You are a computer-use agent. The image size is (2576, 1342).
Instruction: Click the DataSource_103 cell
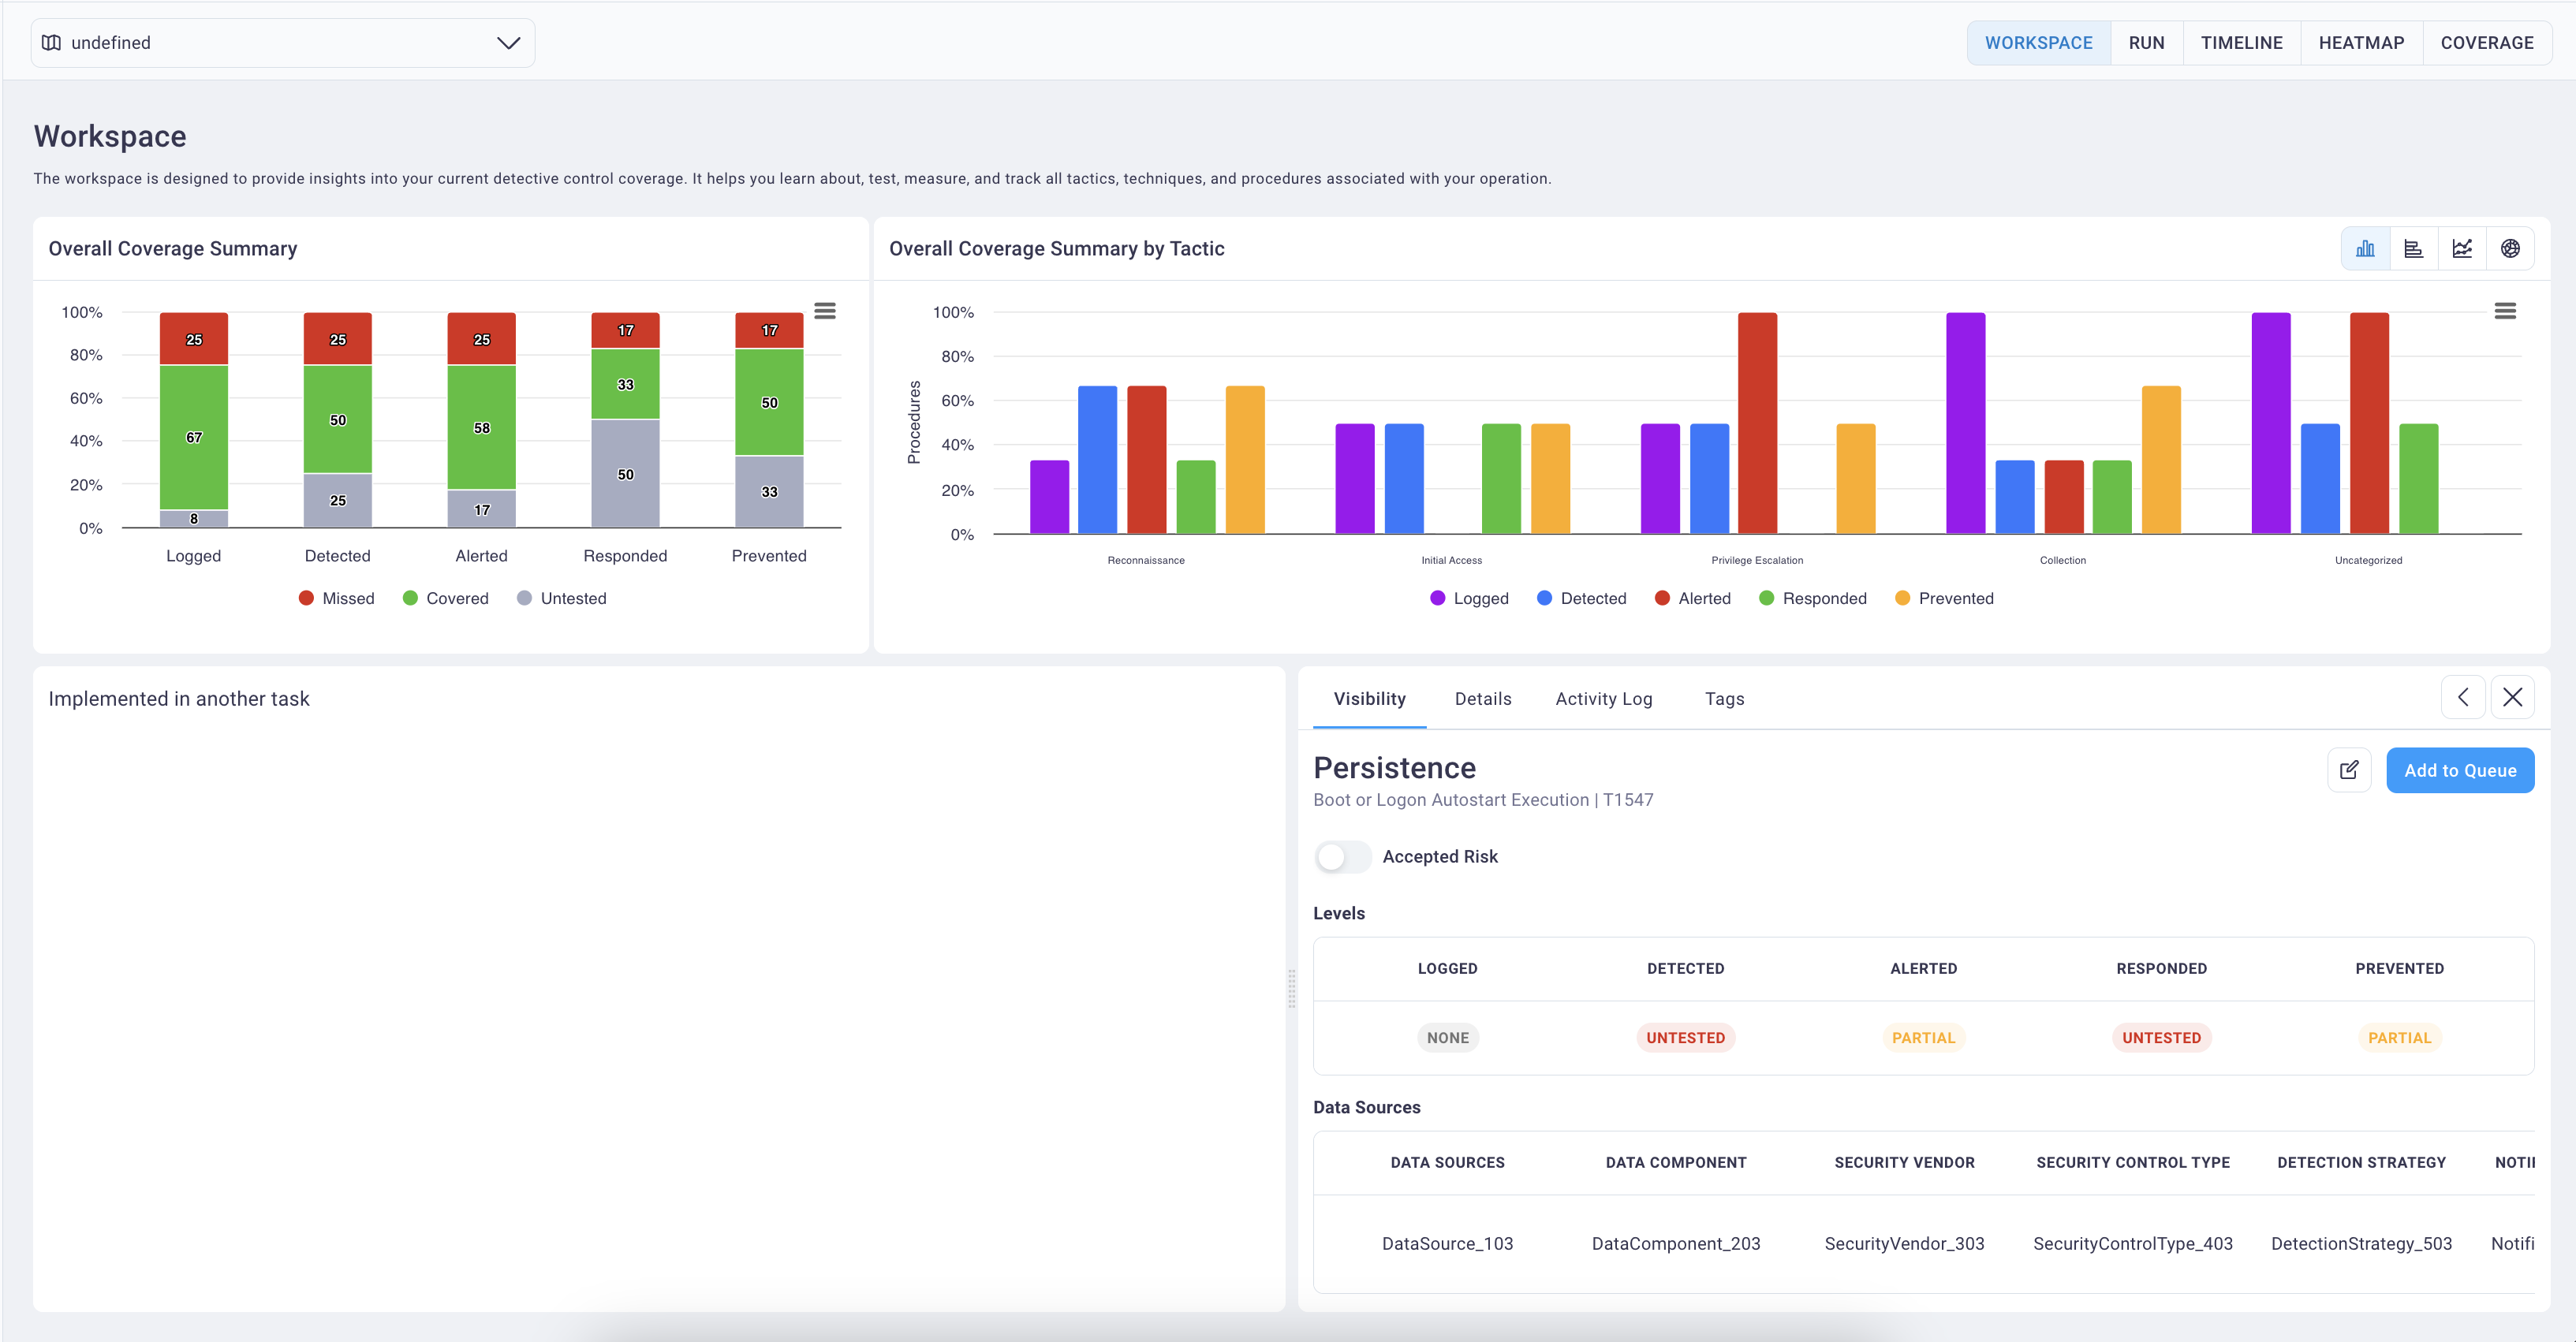[x=1447, y=1243]
